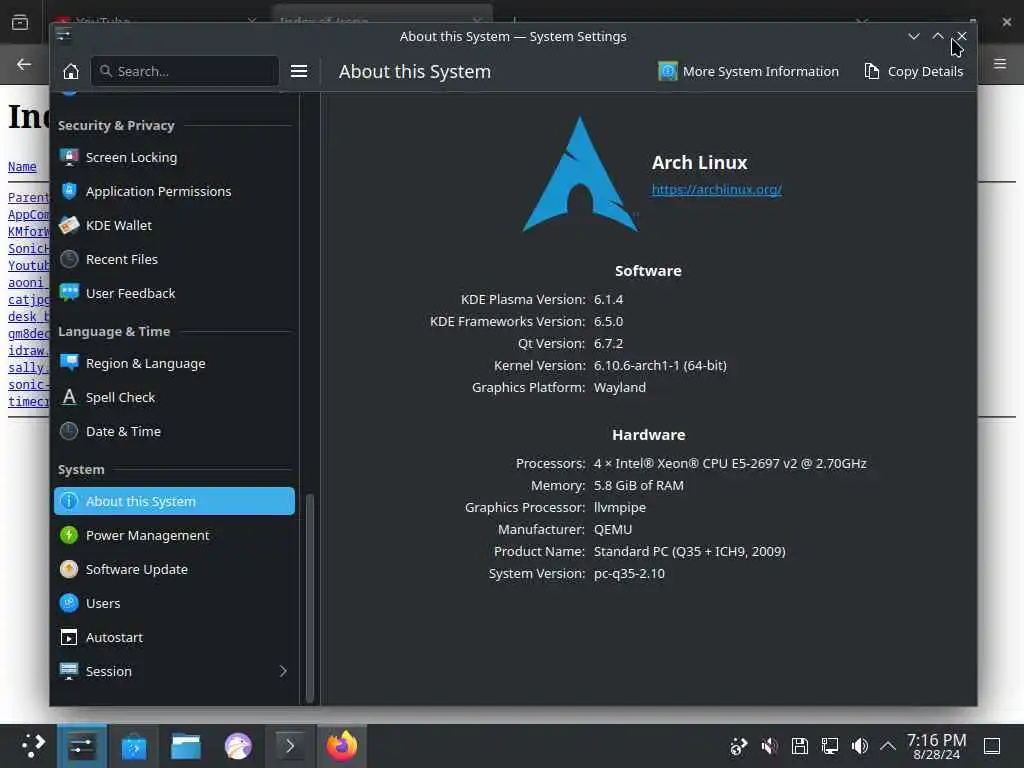Click KDE Plasma Version value 6.1.4

pos(608,299)
